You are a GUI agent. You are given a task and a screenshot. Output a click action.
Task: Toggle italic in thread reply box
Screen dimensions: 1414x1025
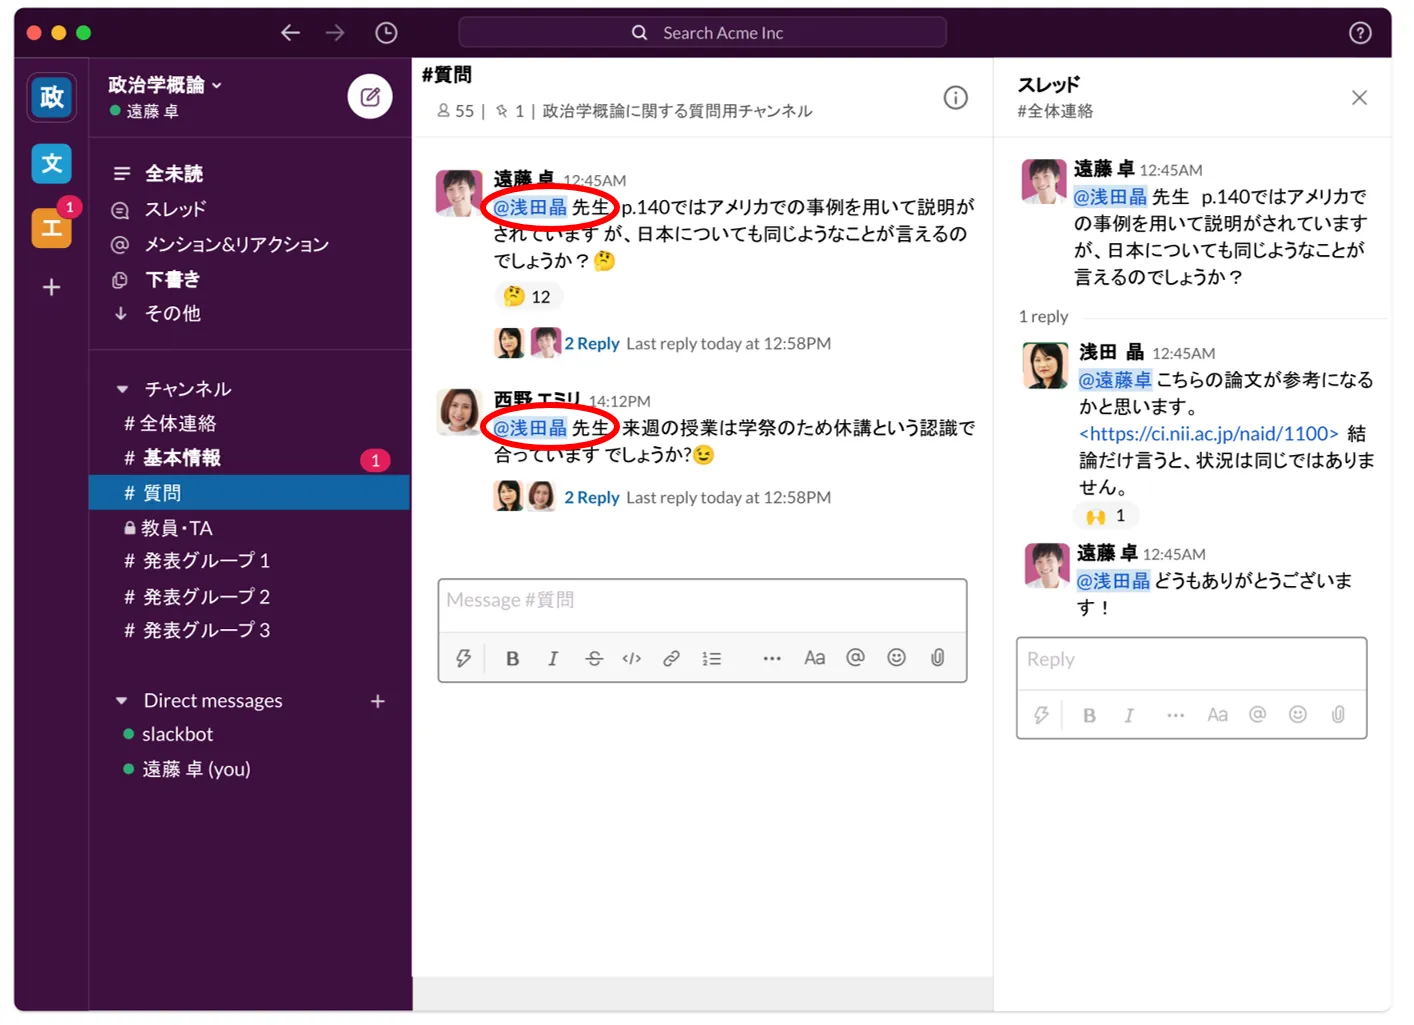(x=1129, y=715)
